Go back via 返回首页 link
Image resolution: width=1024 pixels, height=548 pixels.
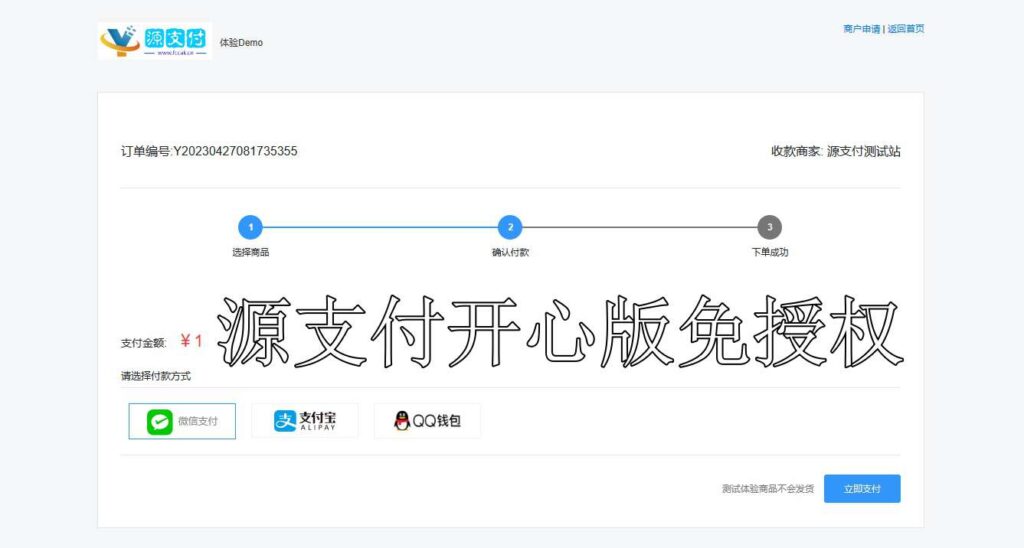[905, 29]
